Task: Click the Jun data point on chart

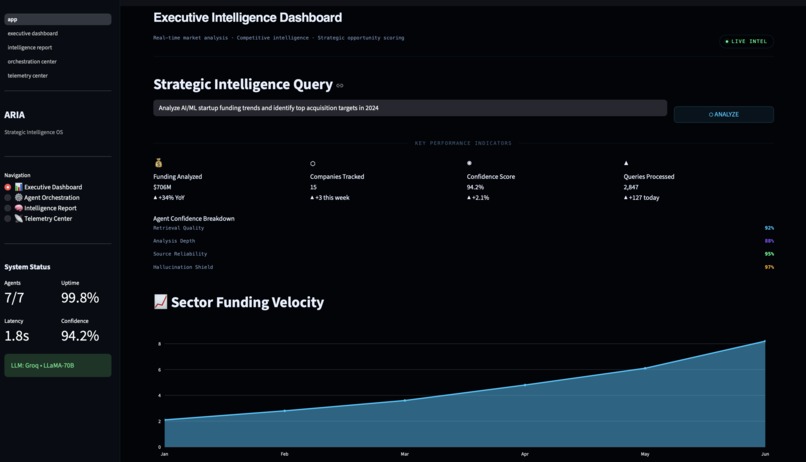Action: [x=765, y=341]
